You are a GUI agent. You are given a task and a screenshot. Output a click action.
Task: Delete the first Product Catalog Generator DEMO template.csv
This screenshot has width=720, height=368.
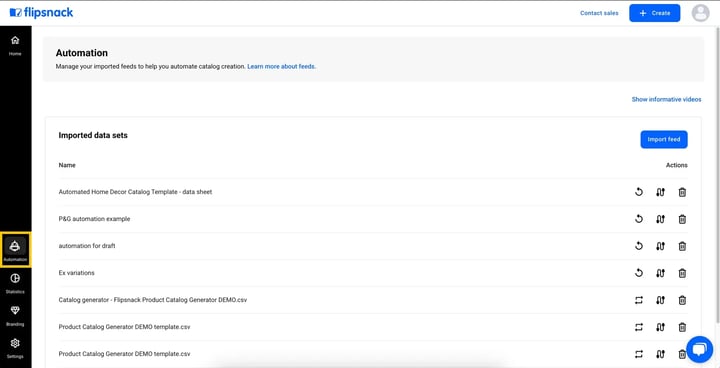[682, 327]
